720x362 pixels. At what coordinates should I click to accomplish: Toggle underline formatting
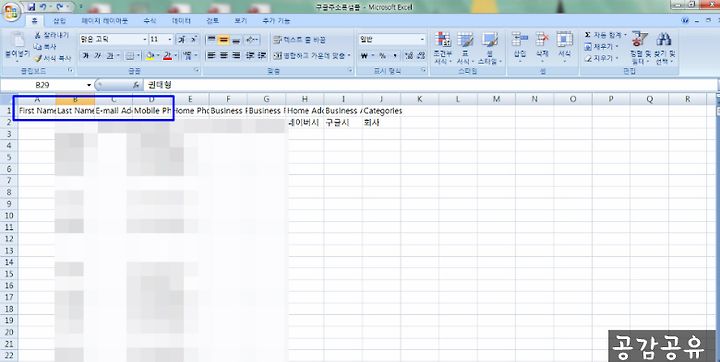click(x=110, y=56)
